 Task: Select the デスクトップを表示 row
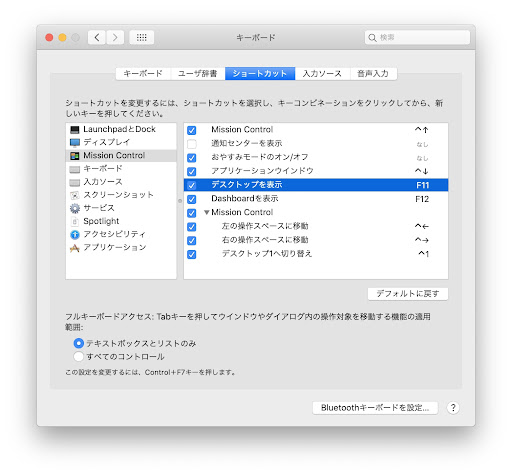(316, 185)
